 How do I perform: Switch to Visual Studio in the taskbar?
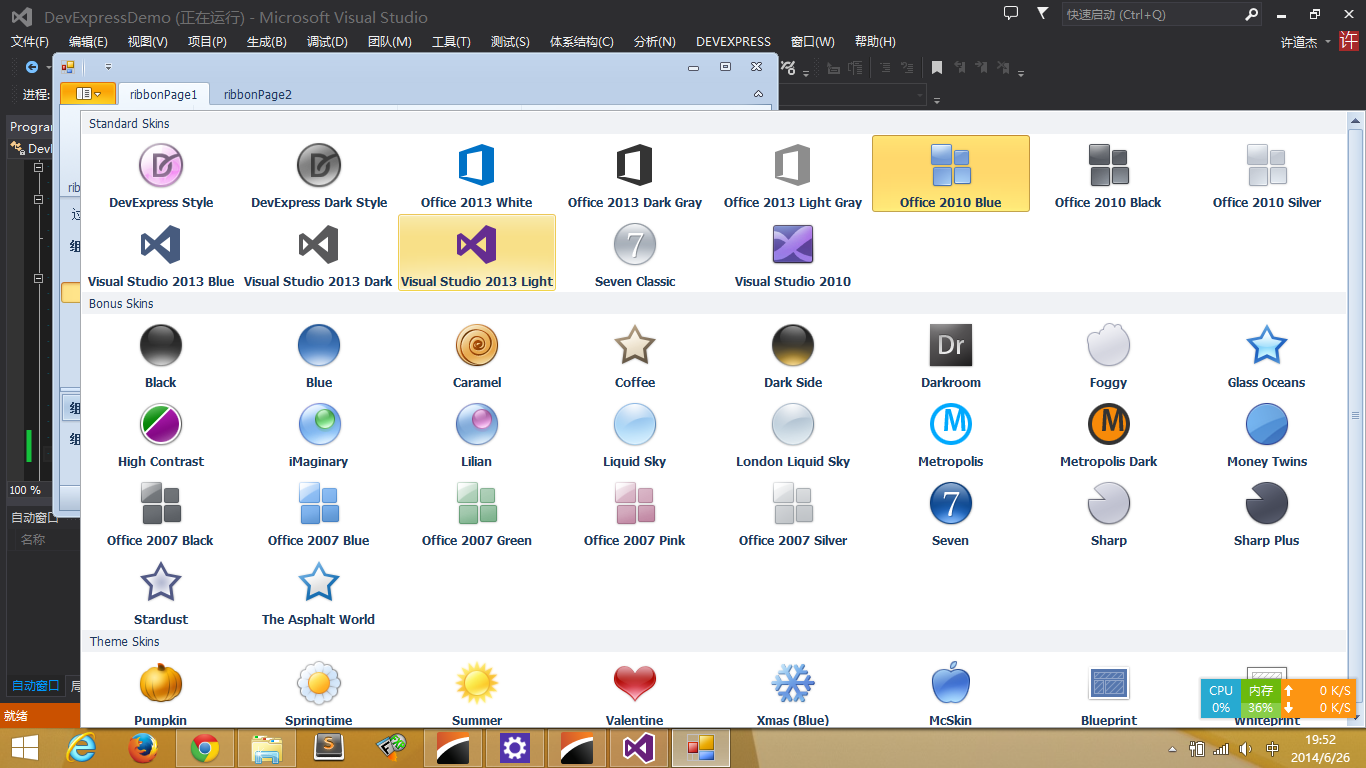pyautogui.click(x=639, y=748)
